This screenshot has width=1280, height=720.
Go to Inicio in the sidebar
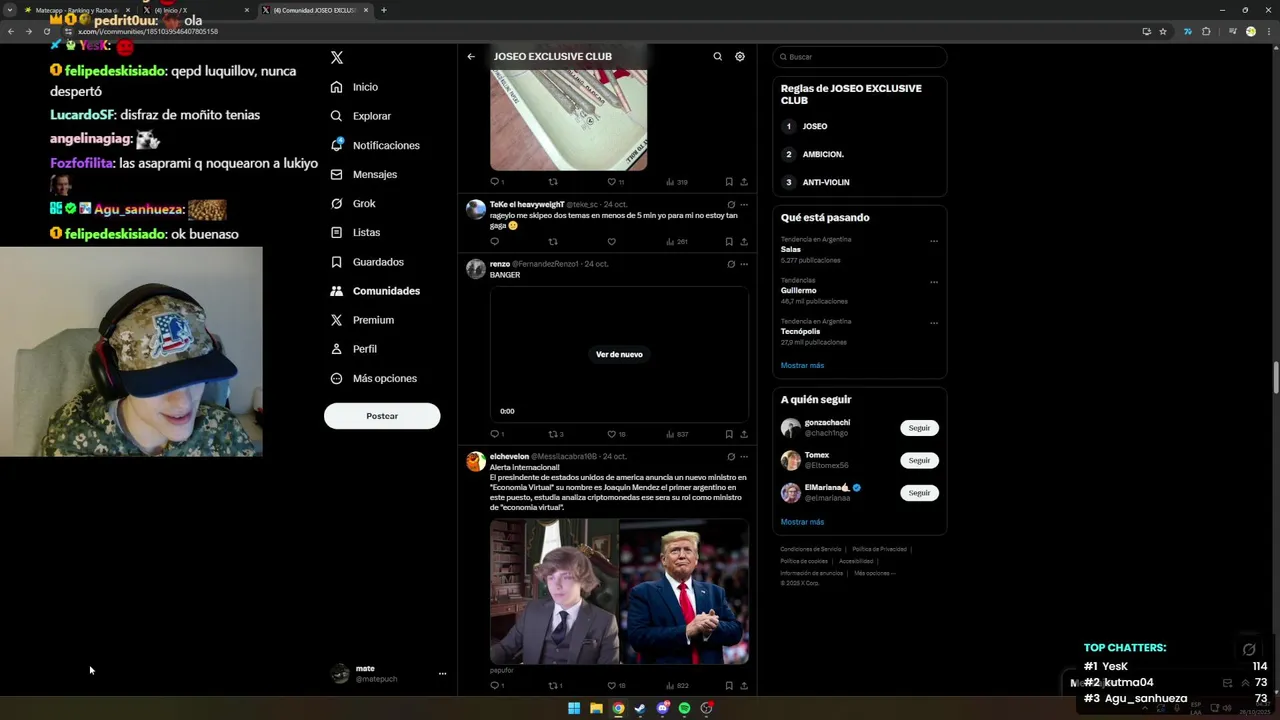pyautogui.click(x=354, y=87)
